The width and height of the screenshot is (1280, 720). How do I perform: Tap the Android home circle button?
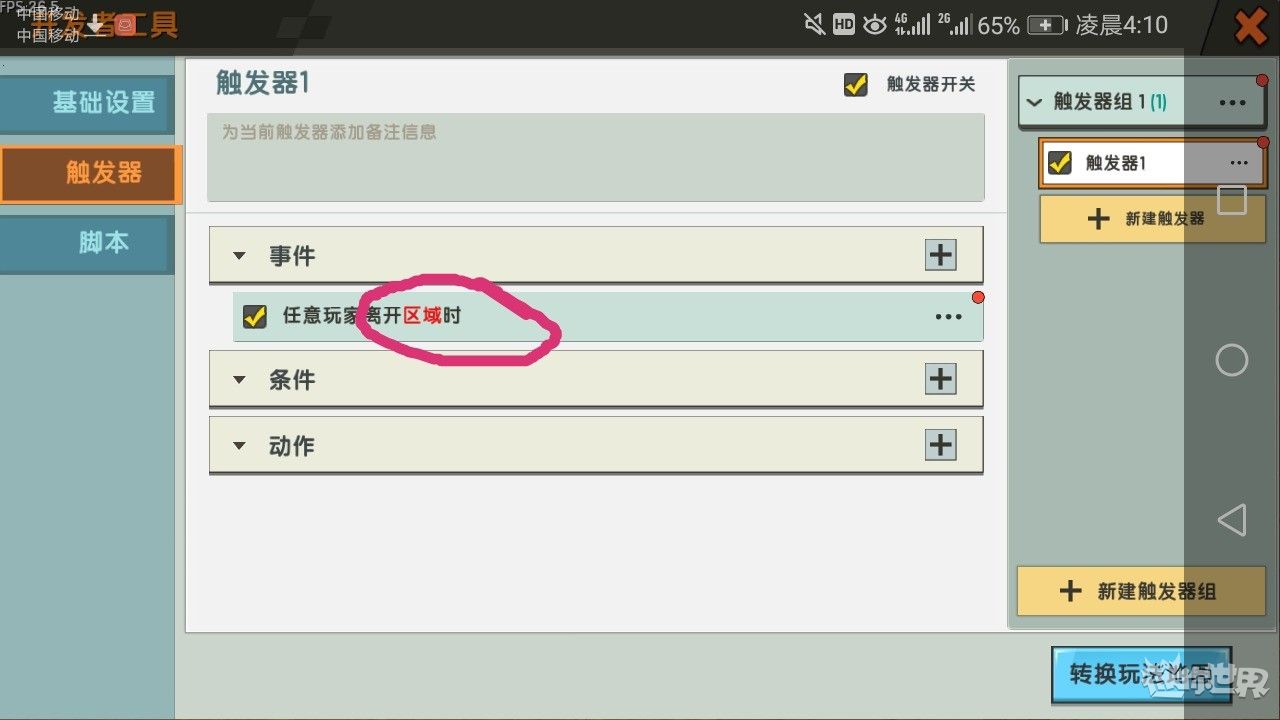[1232, 360]
